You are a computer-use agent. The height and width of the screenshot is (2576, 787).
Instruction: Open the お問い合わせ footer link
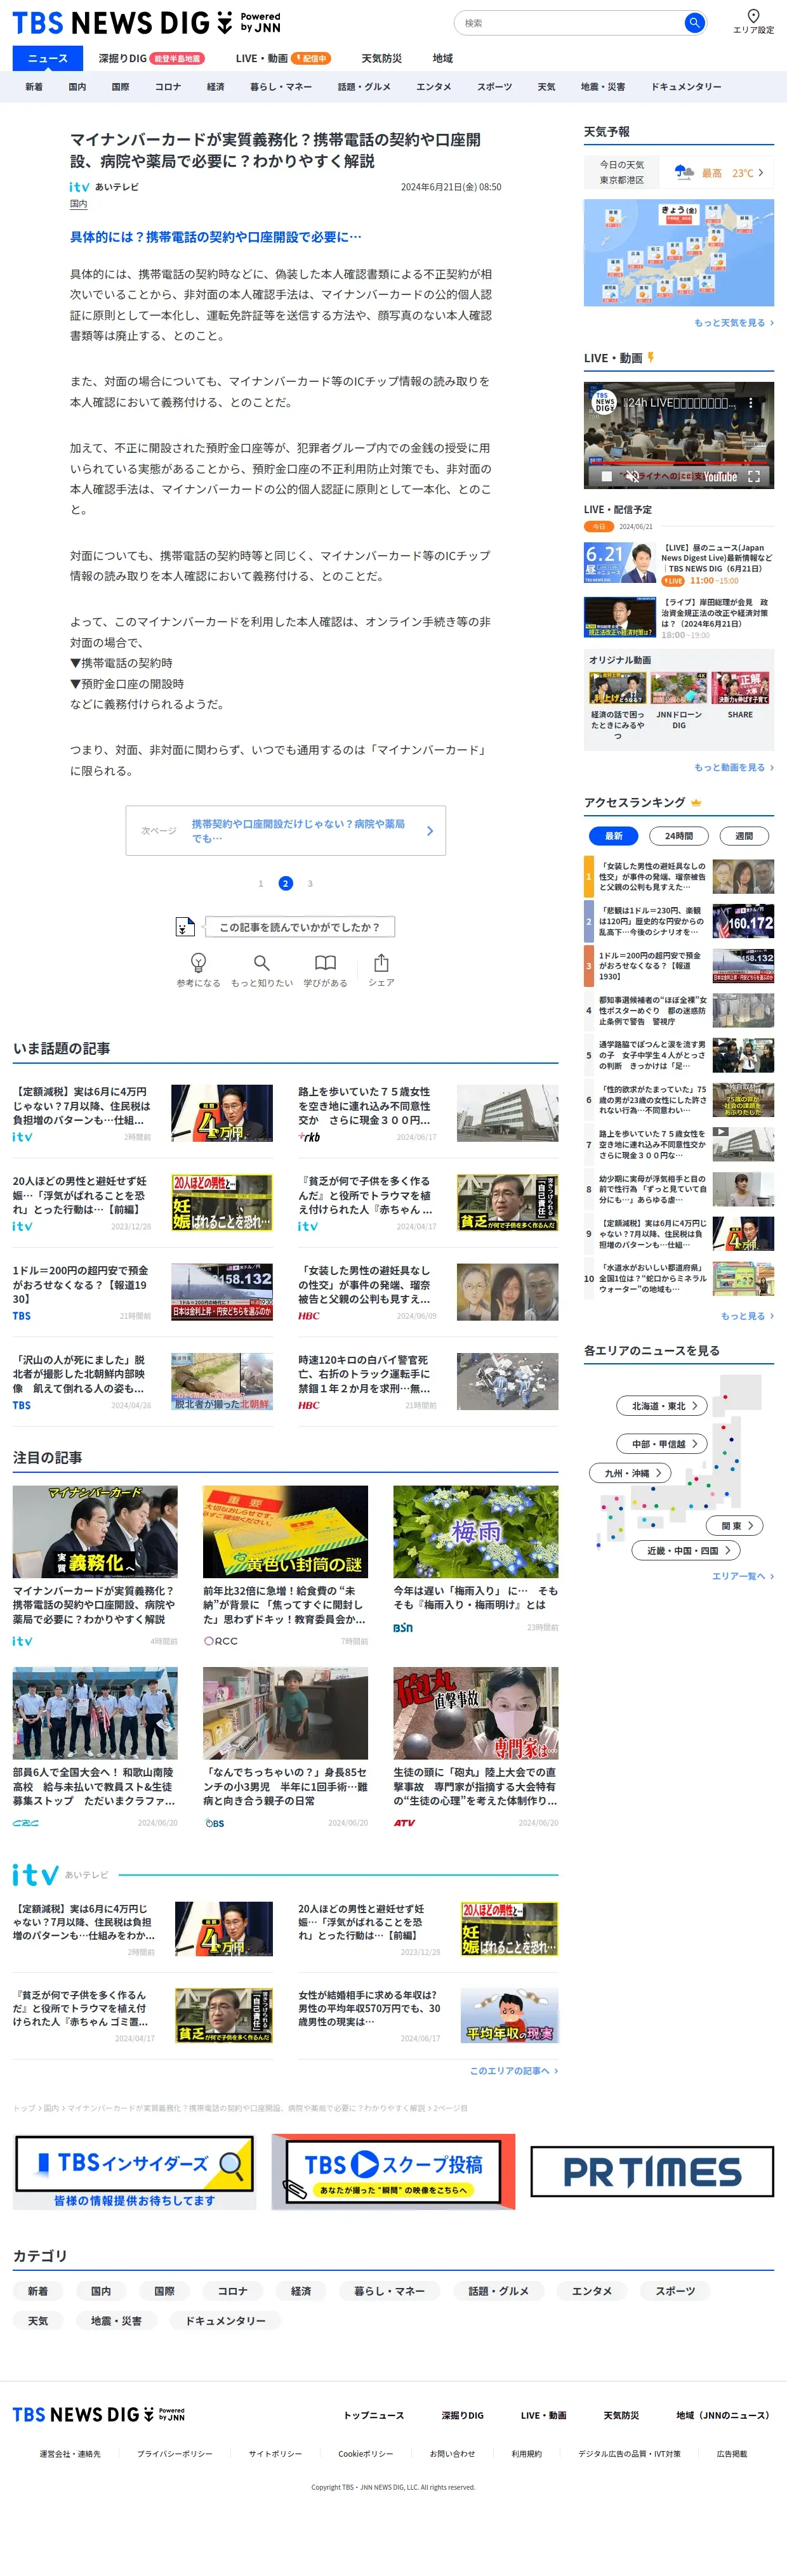(452, 2453)
